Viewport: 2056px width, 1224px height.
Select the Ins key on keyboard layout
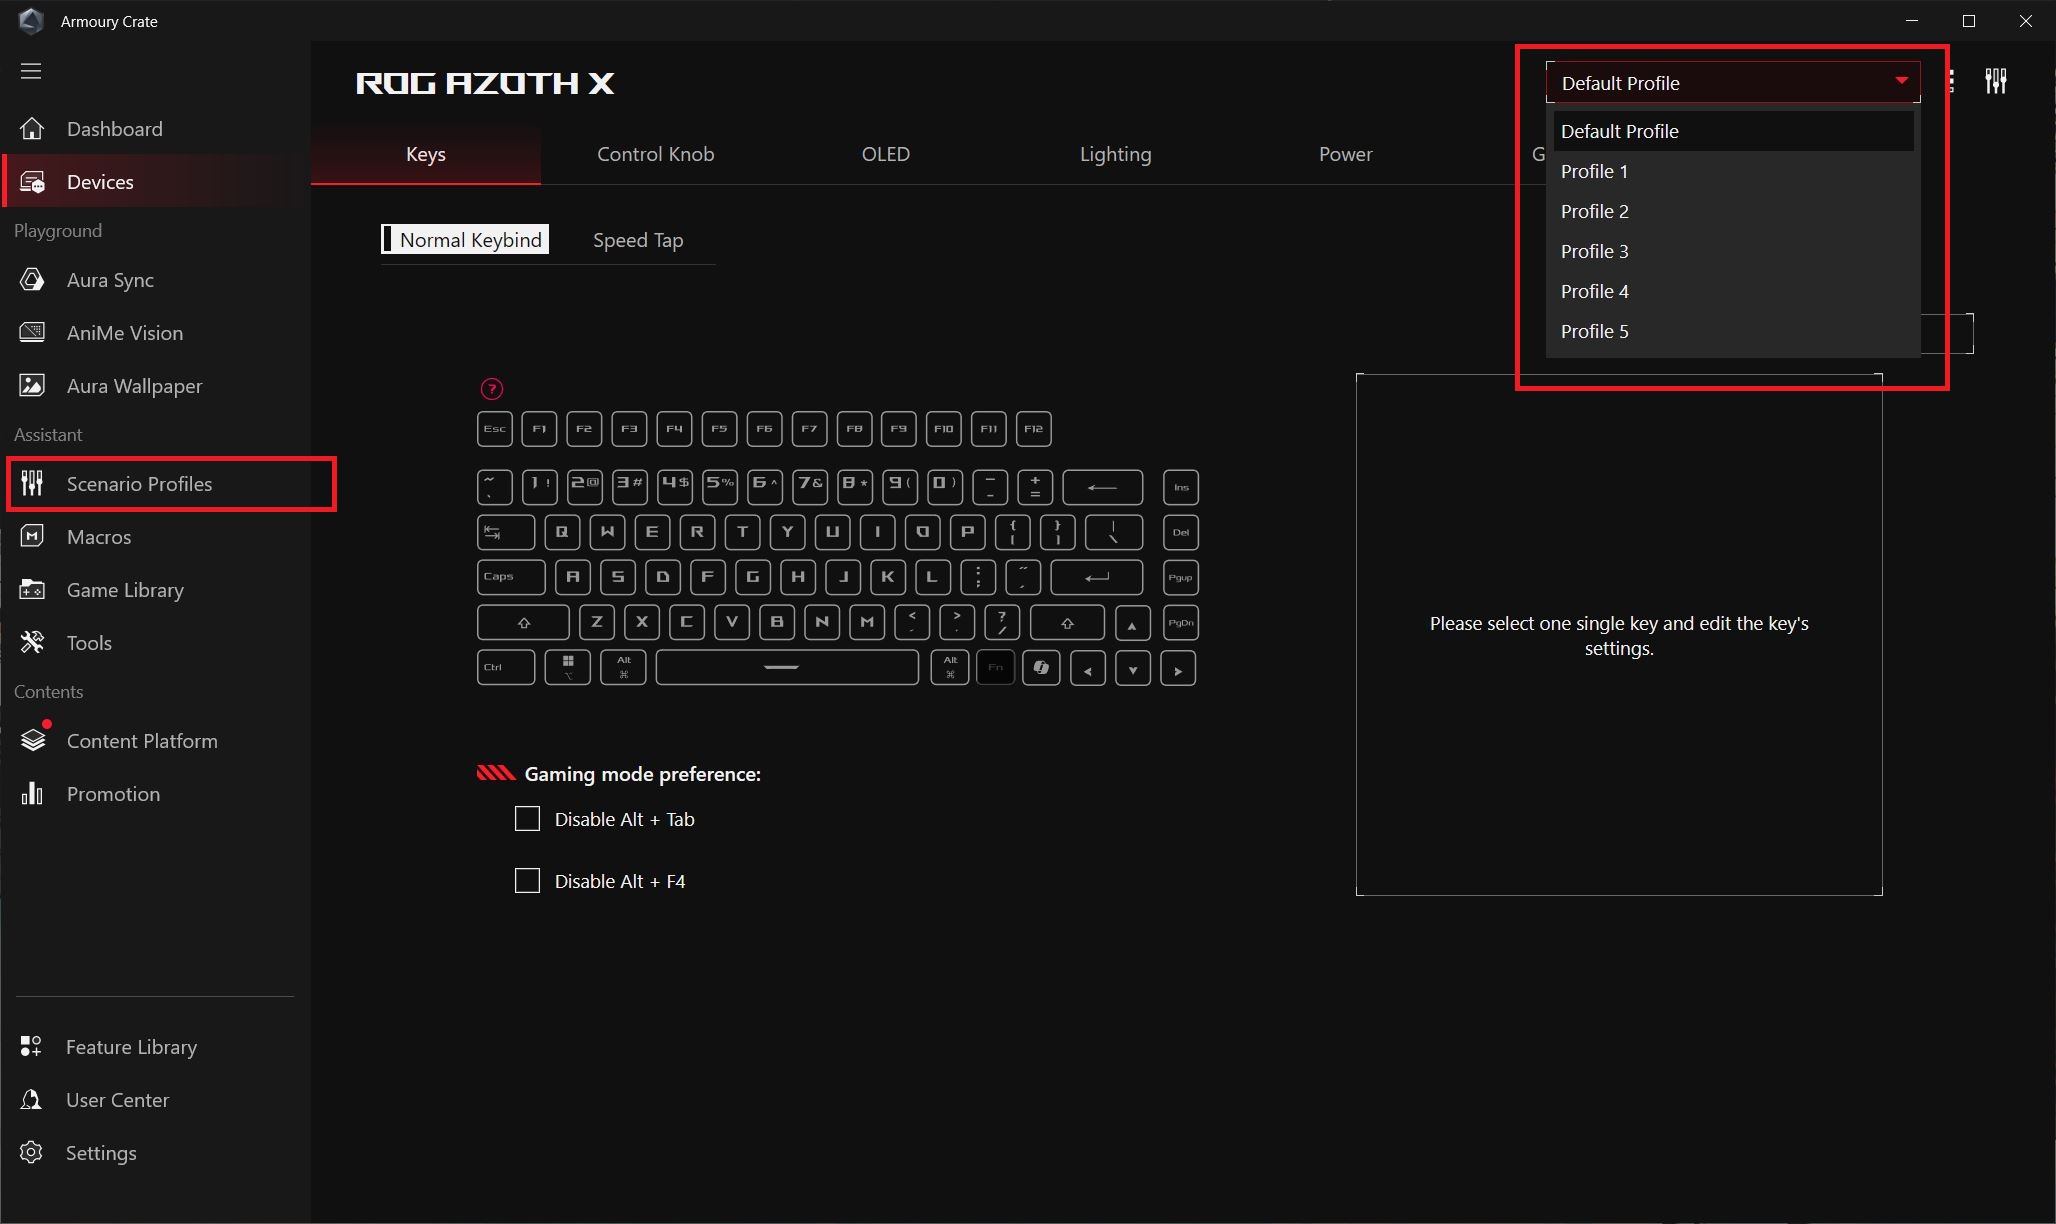1181,487
